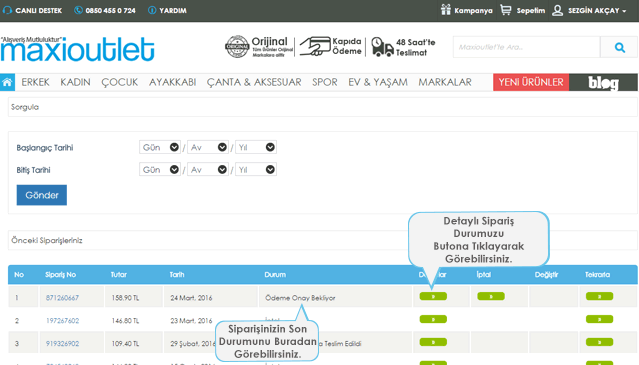Click the green İptal button for order 871260667

(x=491, y=296)
